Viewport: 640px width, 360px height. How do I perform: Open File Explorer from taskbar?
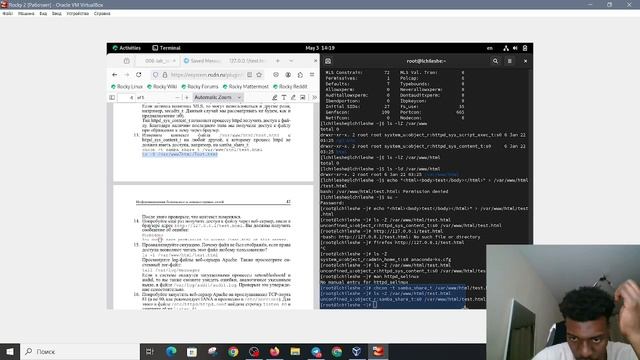tap(295, 351)
